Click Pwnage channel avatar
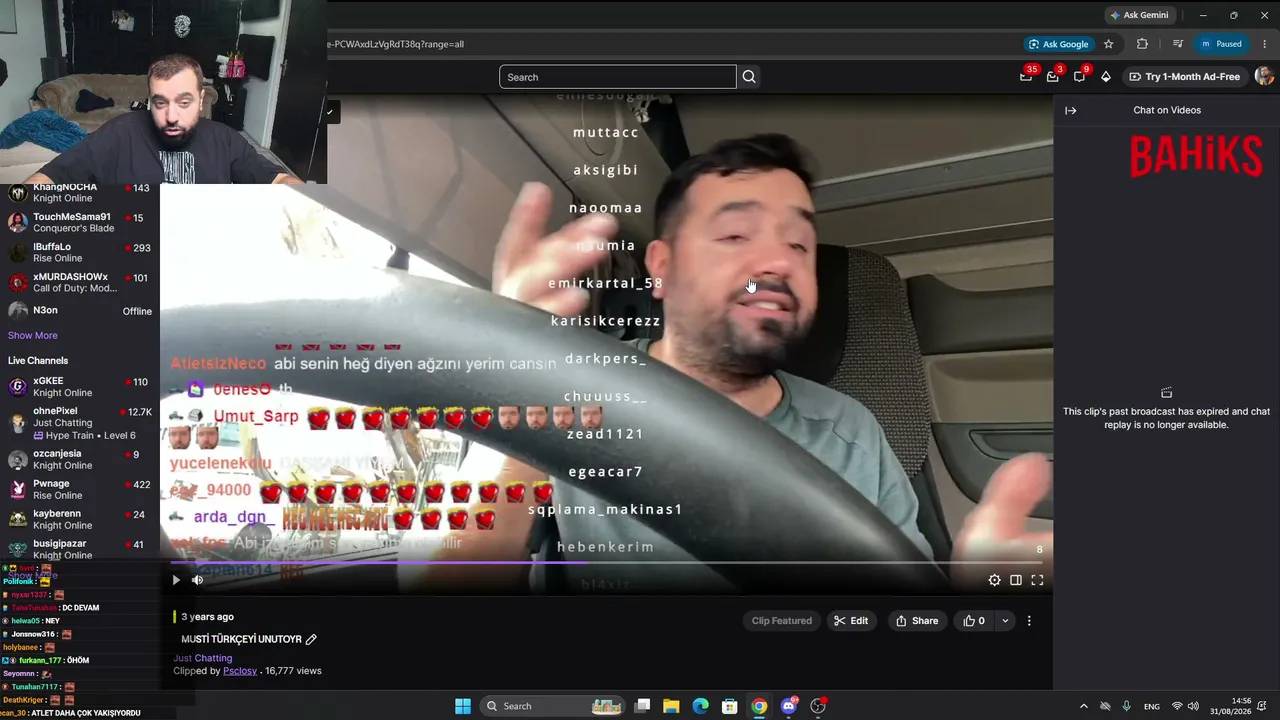Screen dimensions: 1280x720 tap(18, 489)
